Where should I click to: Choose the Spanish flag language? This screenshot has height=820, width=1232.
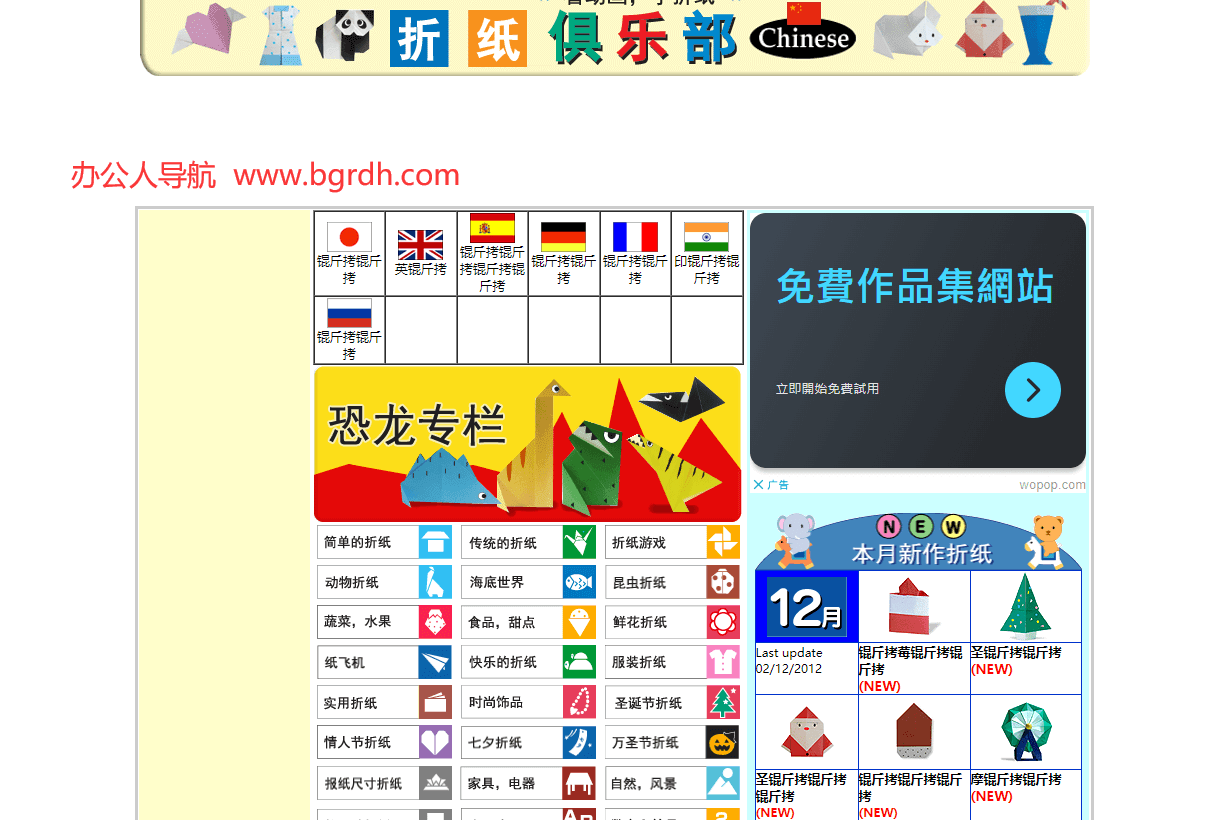(x=492, y=228)
